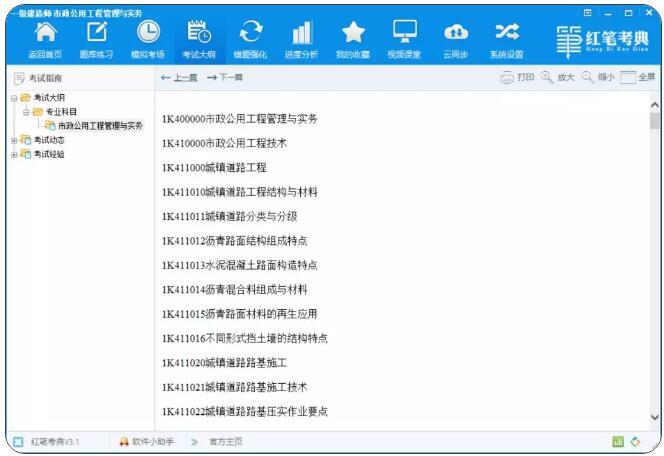The height and width of the screenshot is (456, 664).
Task: Select 考试大纲 folder in tree
Action: (x=43, y=98)
